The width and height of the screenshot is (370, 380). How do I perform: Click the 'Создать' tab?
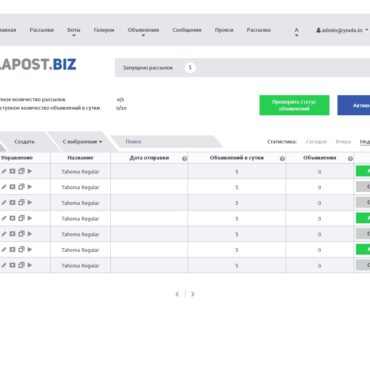[x=24, y=142]
